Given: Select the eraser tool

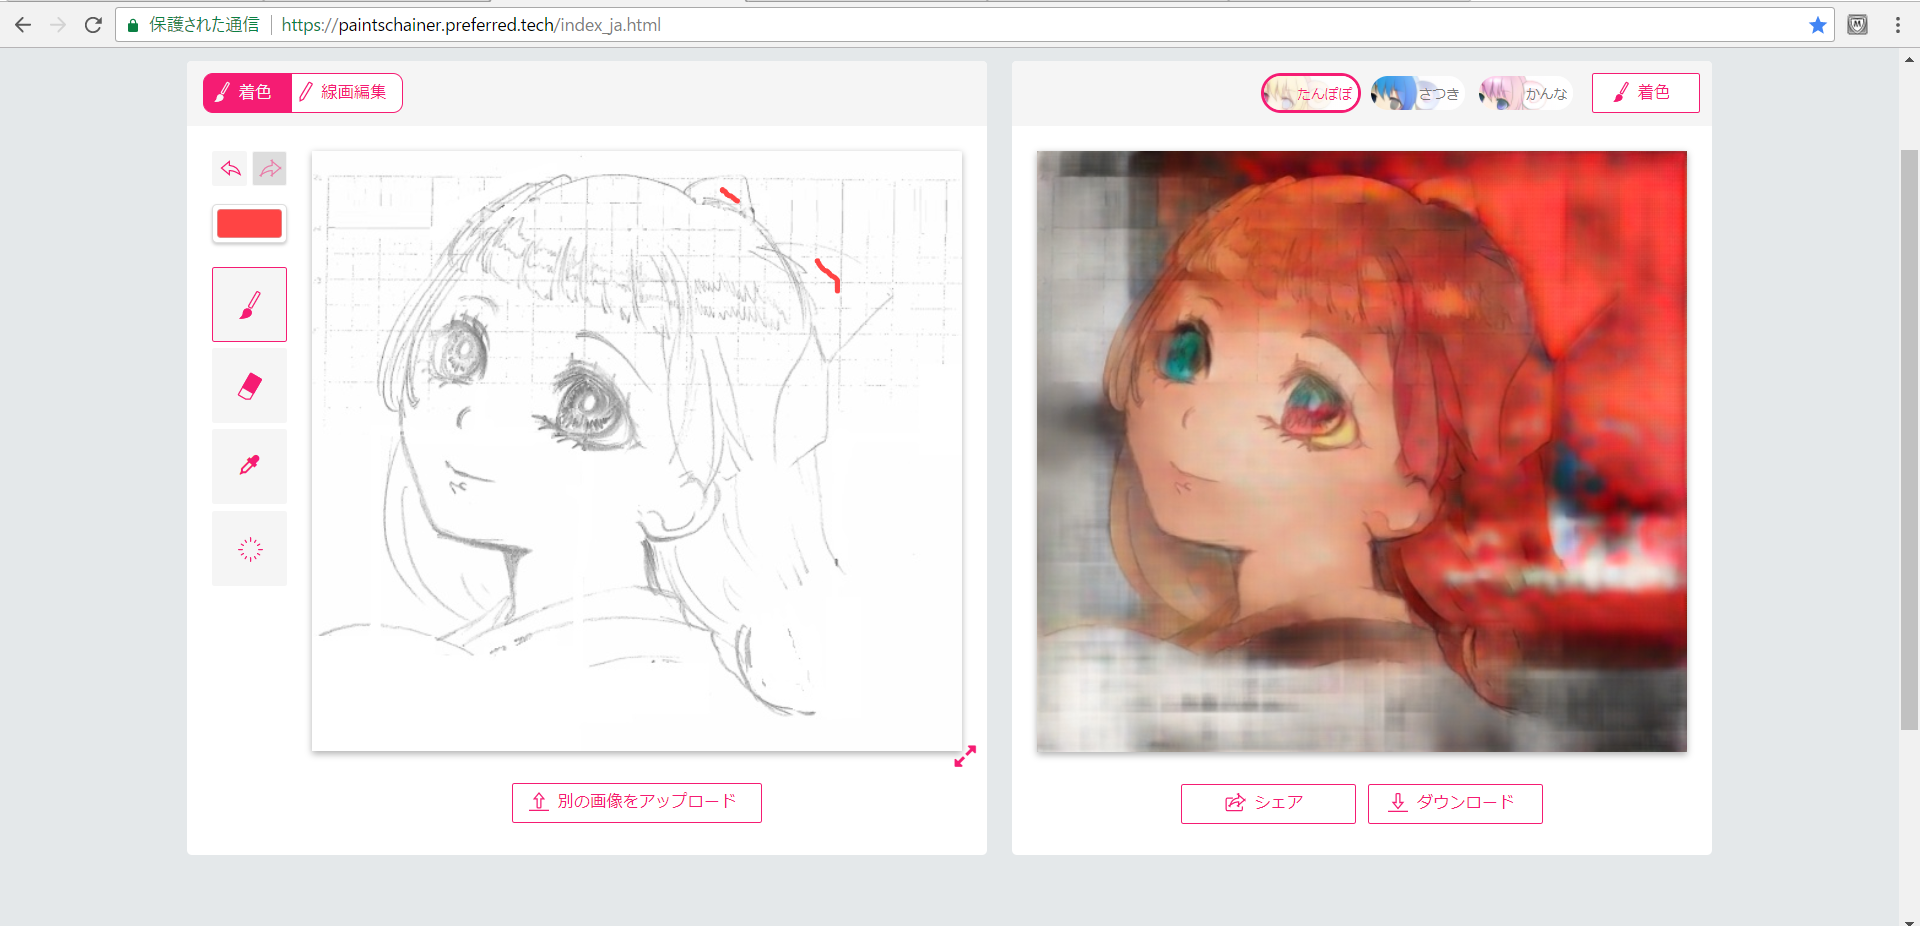Looking at the screenshot, I should [249, 386].
